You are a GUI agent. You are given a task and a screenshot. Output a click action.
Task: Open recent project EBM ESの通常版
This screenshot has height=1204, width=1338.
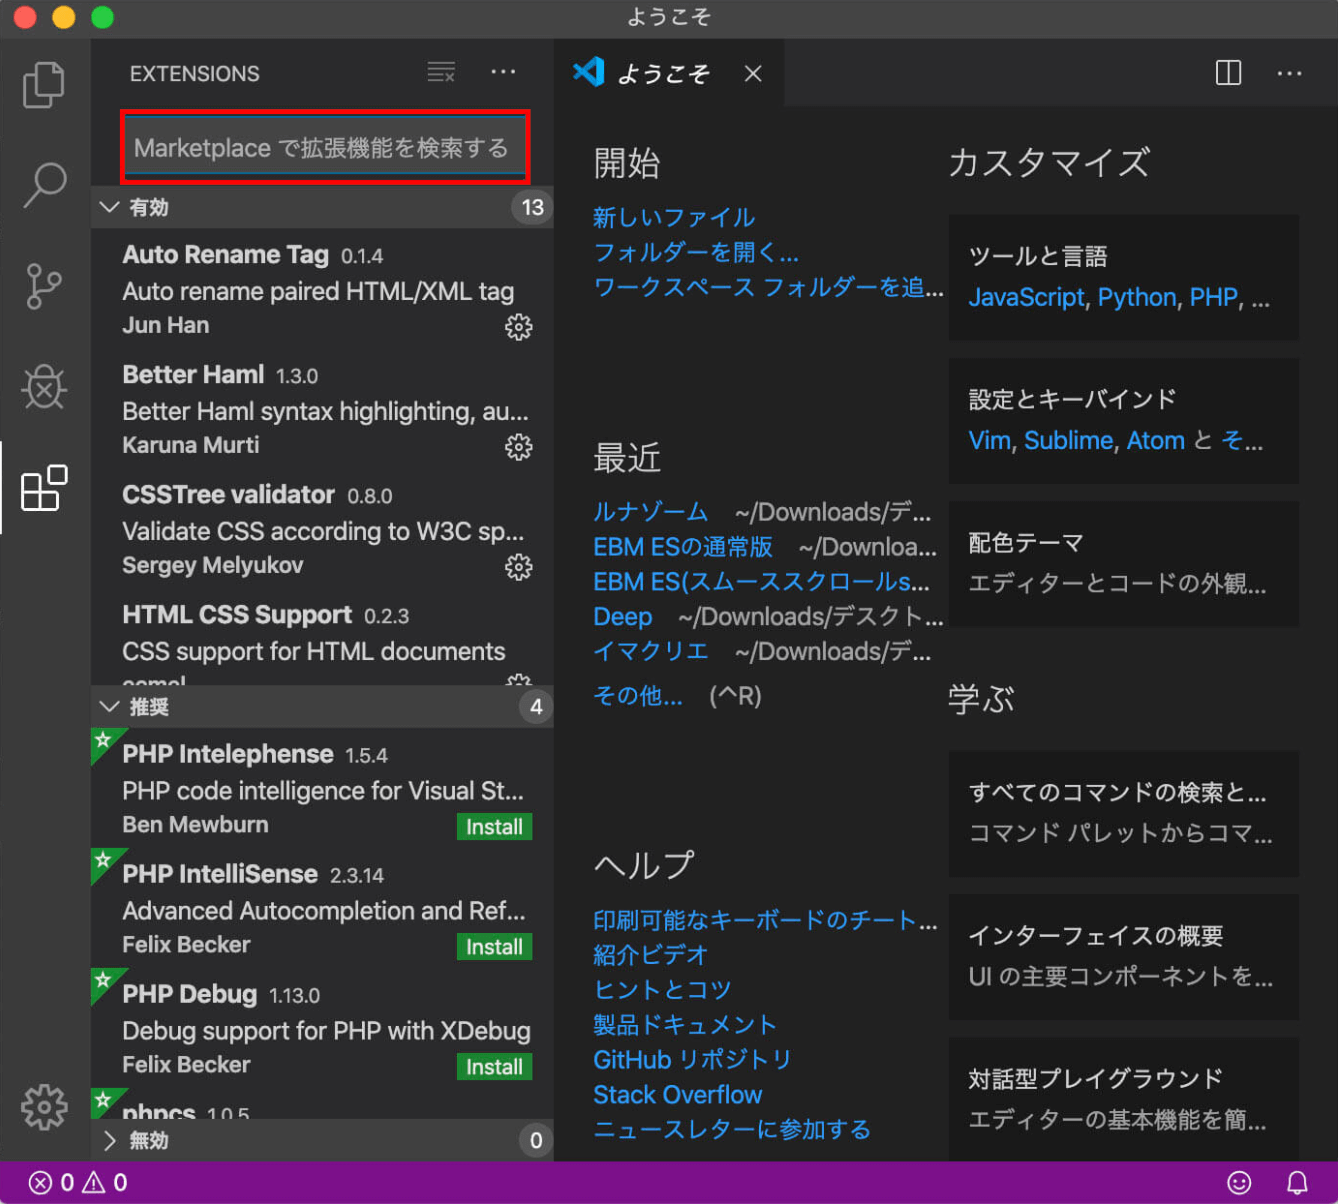pyautogui.click(x=683, y=547)
